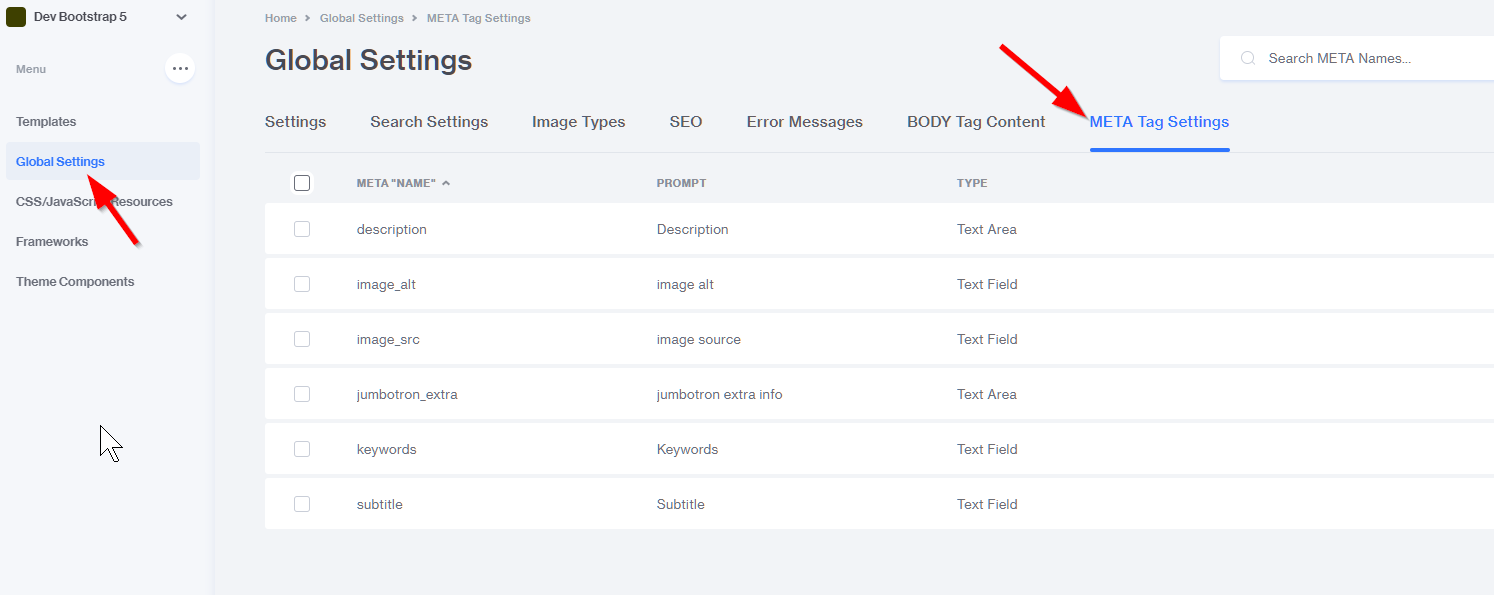Toggle the select-all checkbox in header

click(302, 183)
